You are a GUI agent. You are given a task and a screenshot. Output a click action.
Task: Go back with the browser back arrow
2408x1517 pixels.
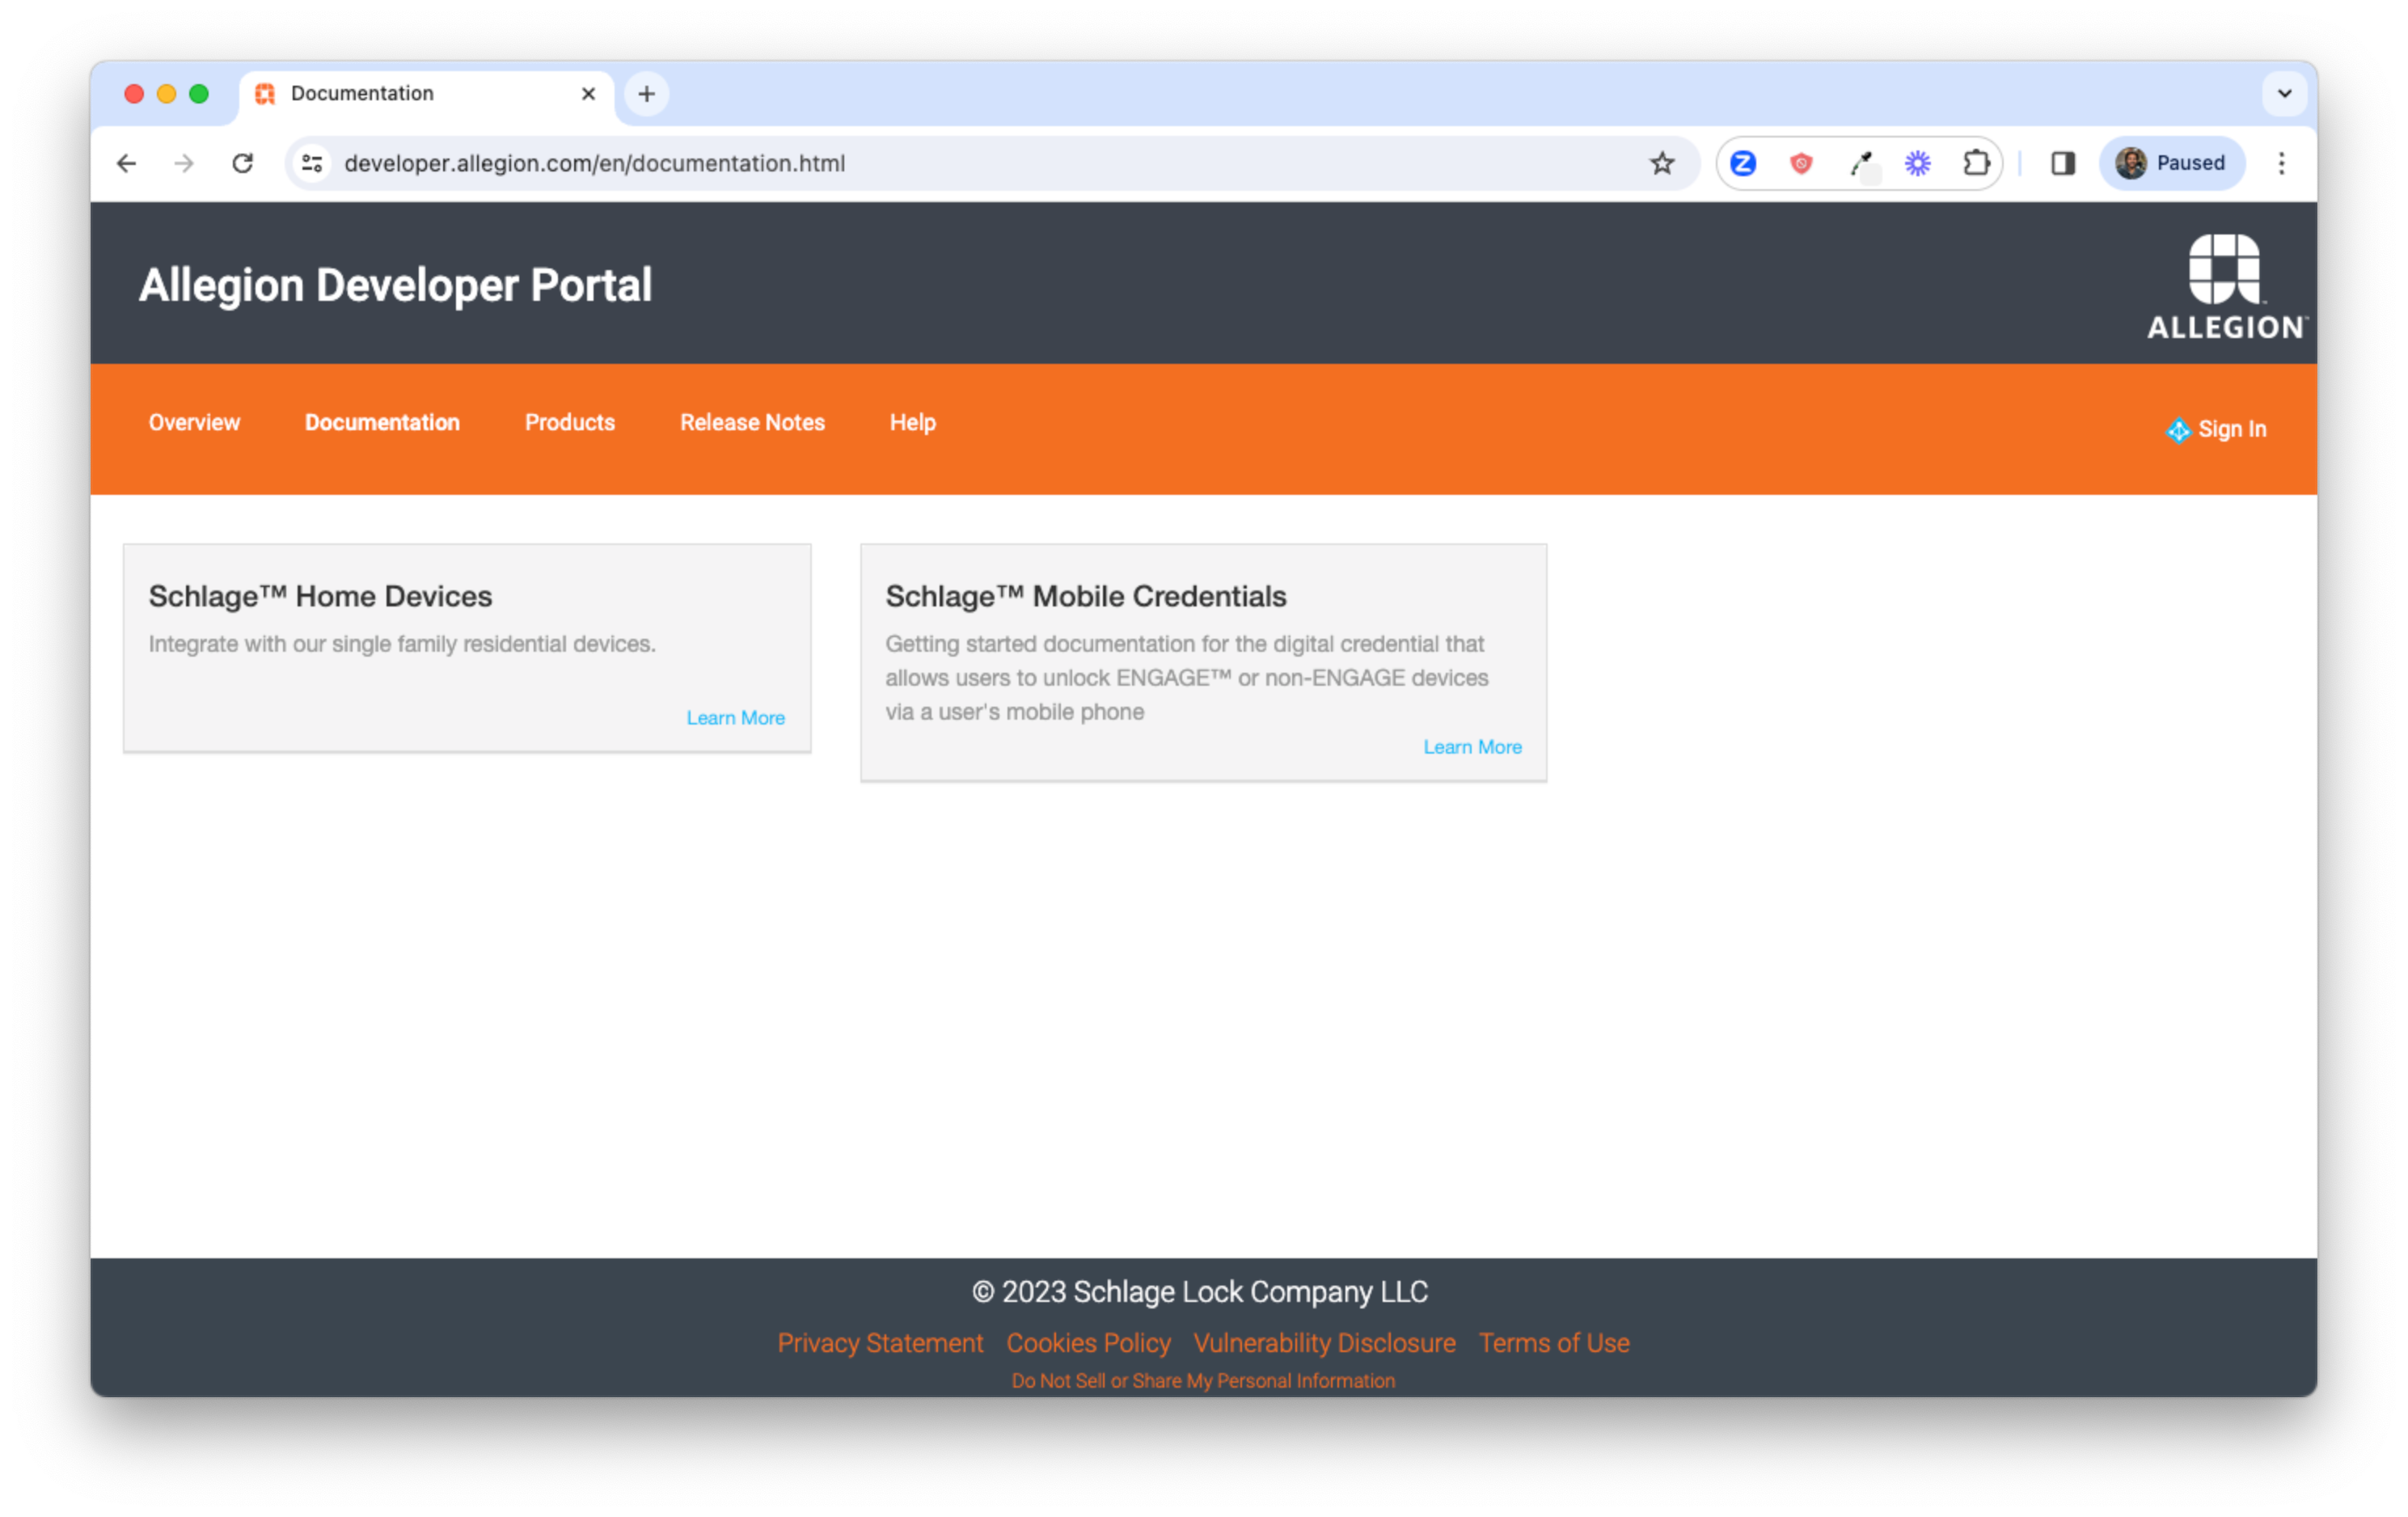[126, 163]
